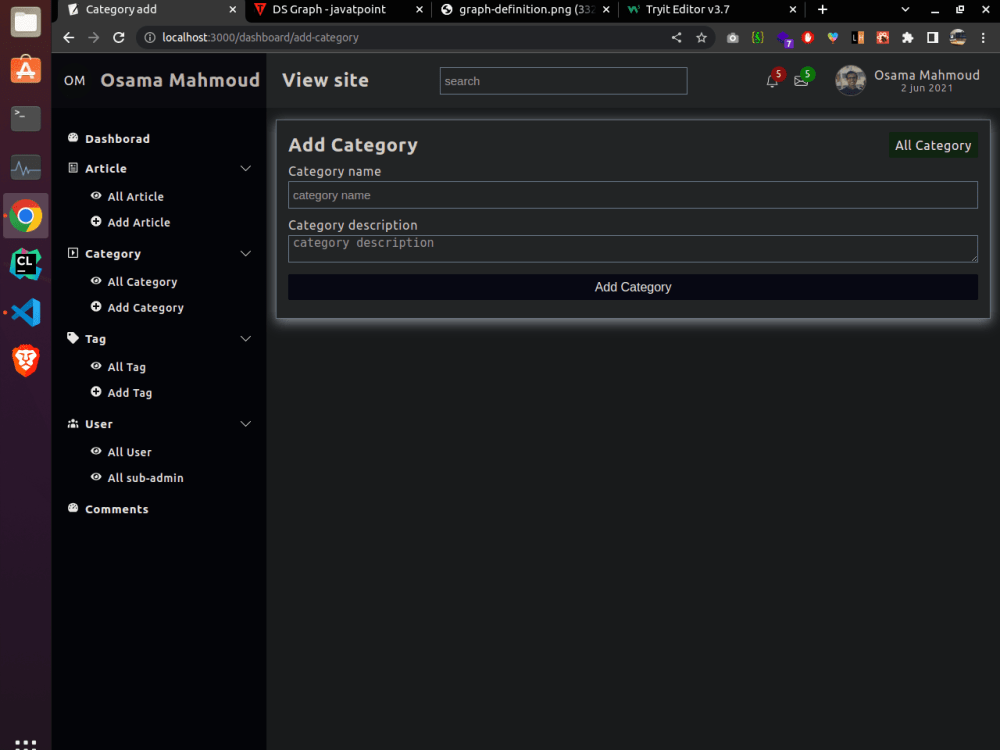The image size is (1000, 750).
Task: Collapse the Tag section chevron
Action: (x=246, y=339)
